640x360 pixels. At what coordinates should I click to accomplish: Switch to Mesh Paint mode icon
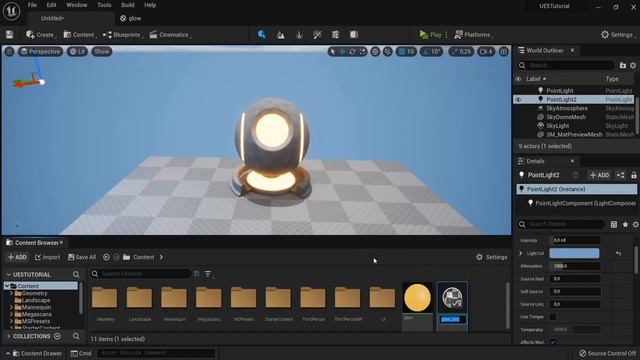(x=317, y=35)
